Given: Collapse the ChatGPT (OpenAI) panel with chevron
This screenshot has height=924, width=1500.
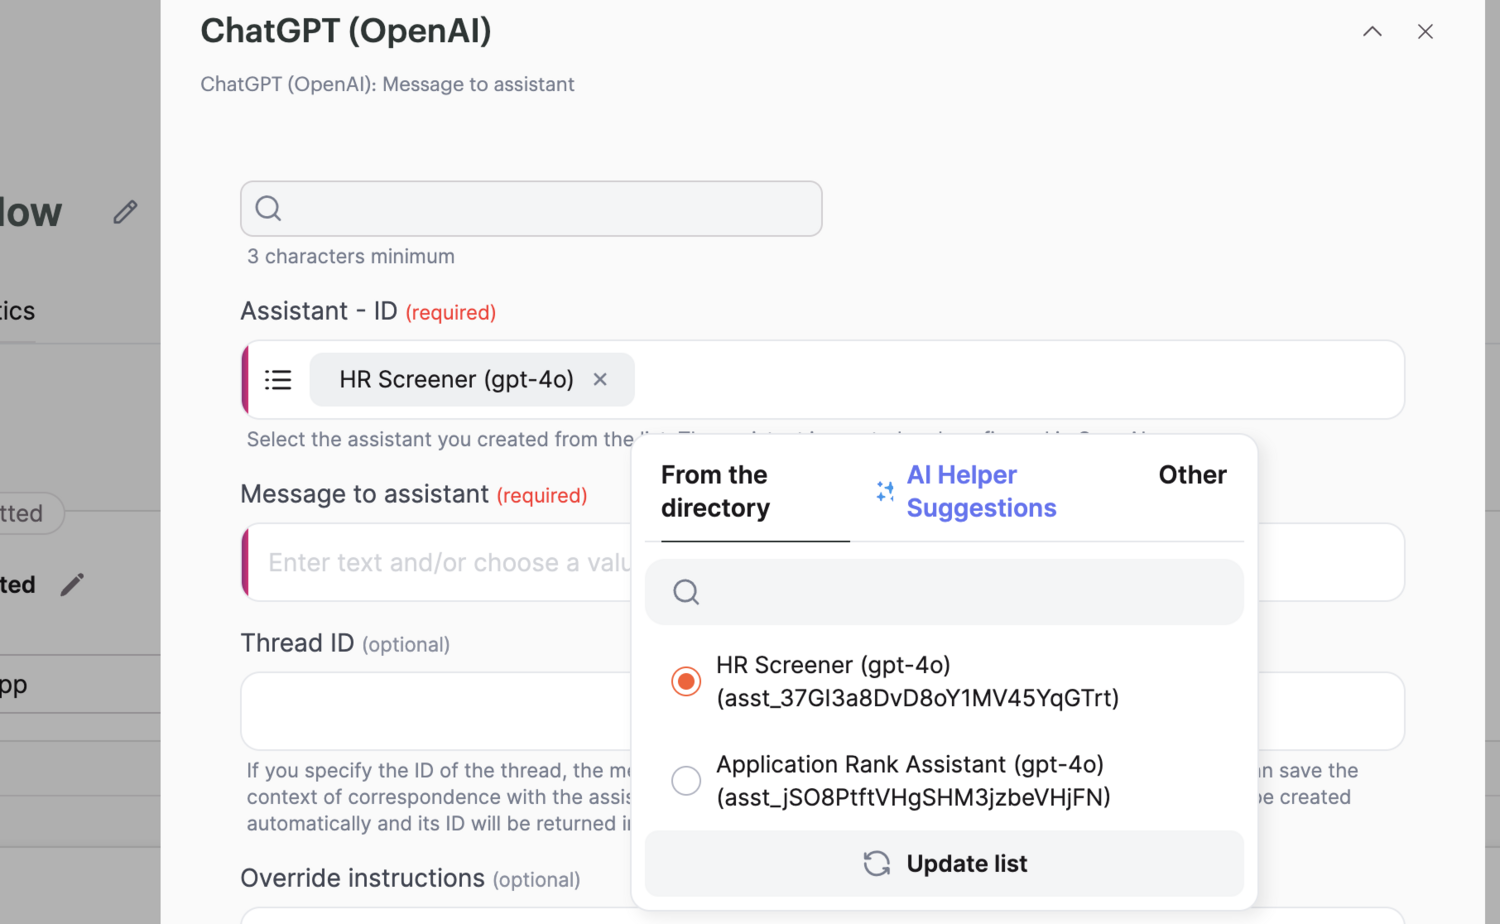Looking at the screenshot, I should pos(1371,31).
